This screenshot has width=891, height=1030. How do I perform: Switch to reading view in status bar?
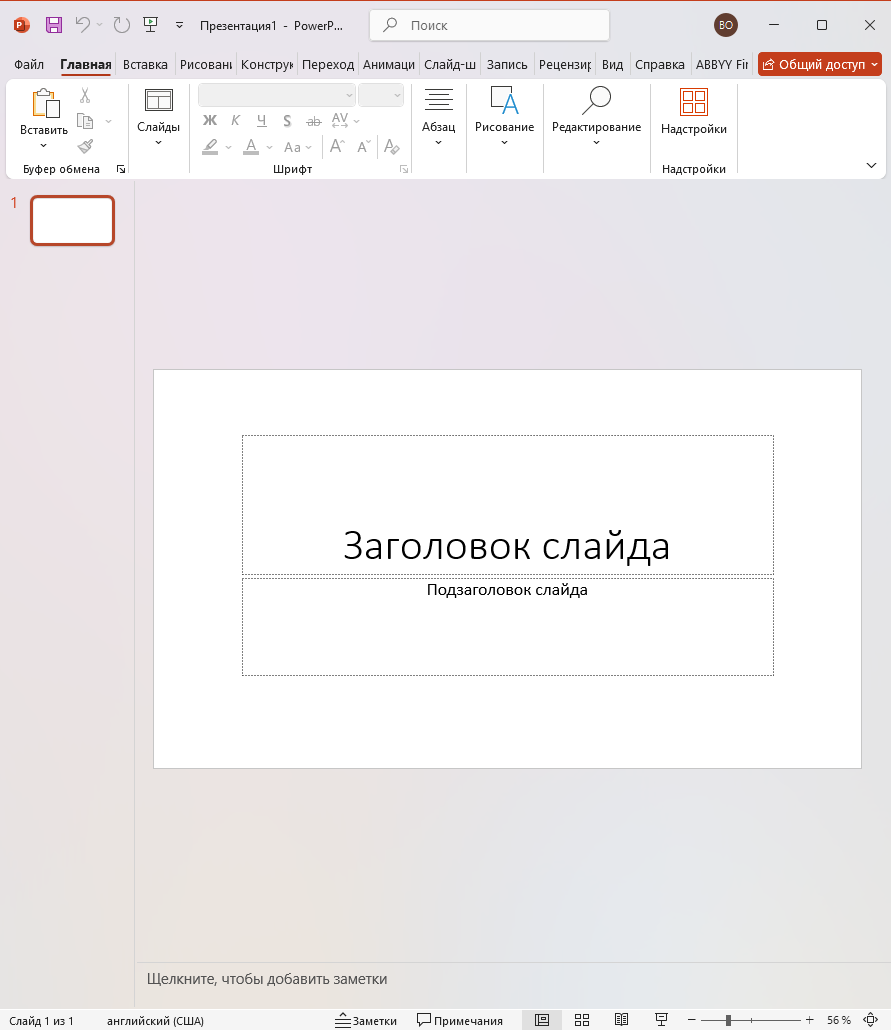[621, 1020]
